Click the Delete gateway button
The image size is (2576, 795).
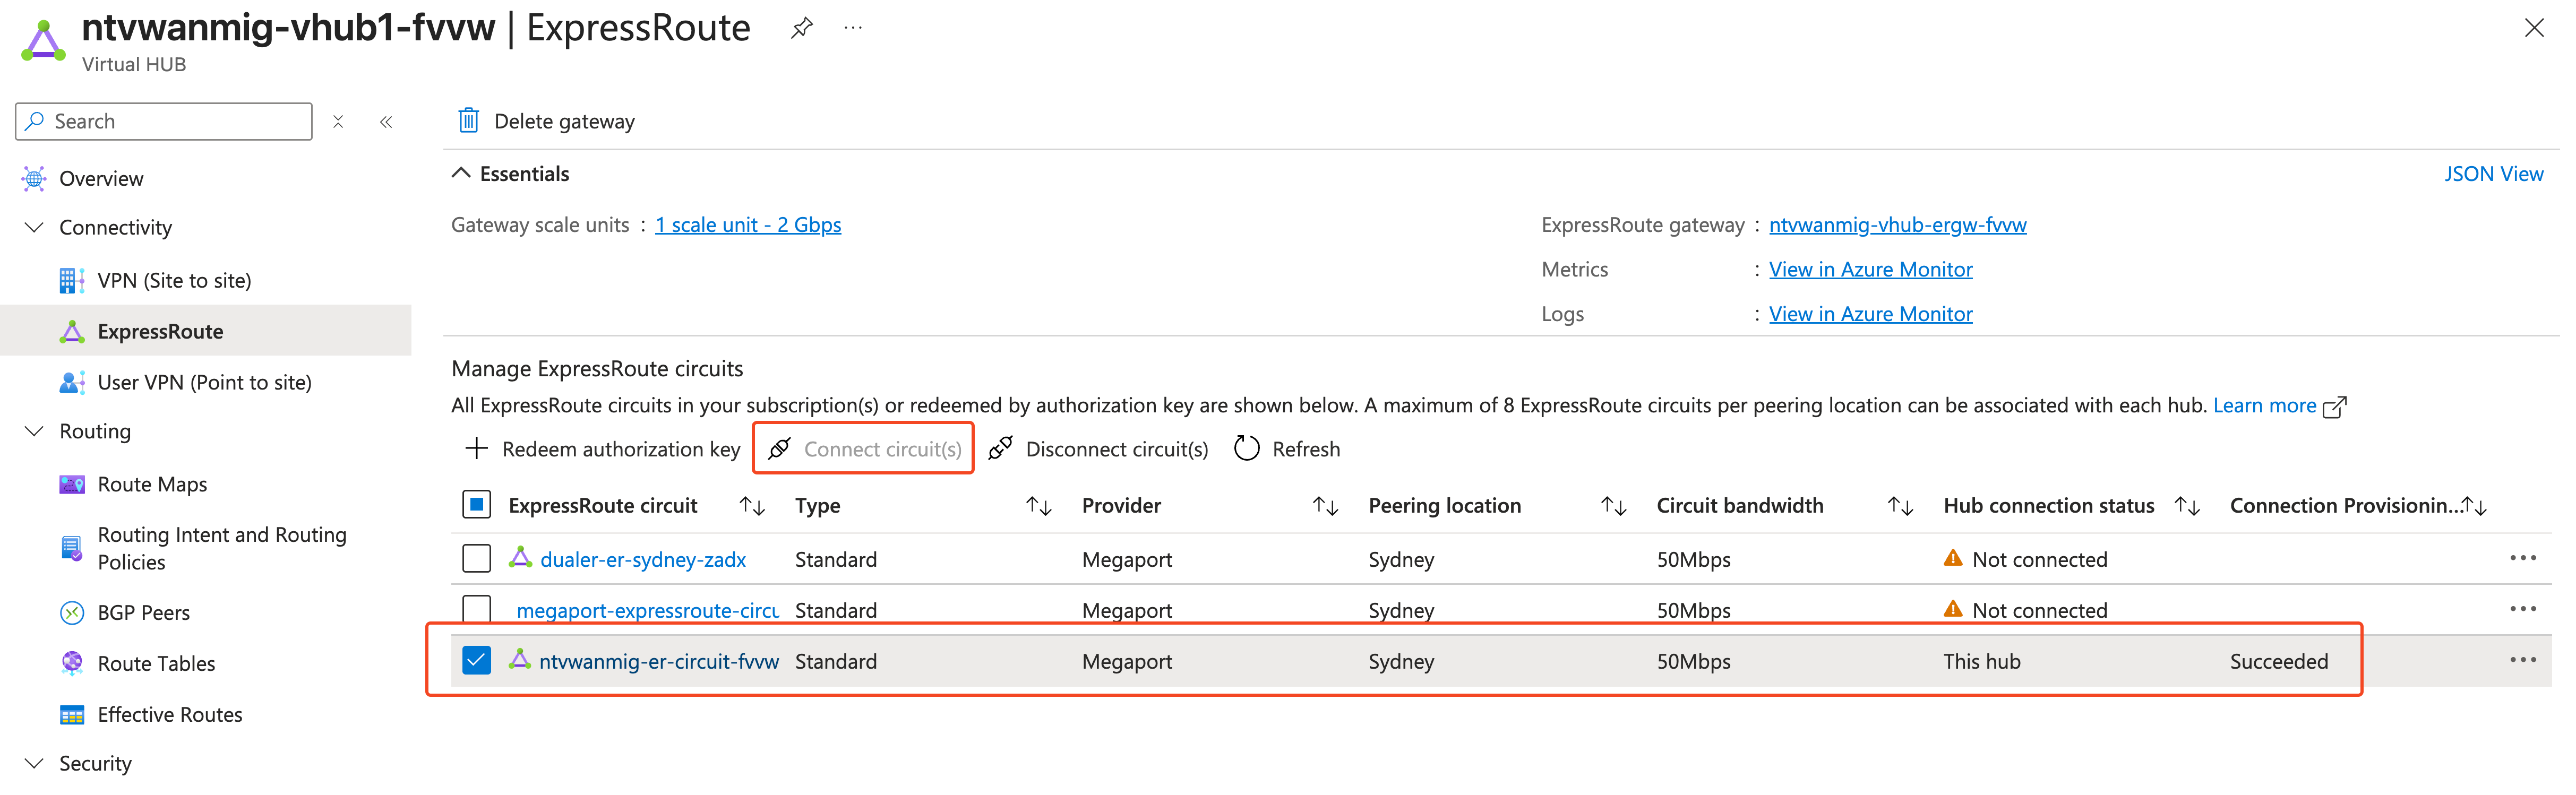pos(546,121)
